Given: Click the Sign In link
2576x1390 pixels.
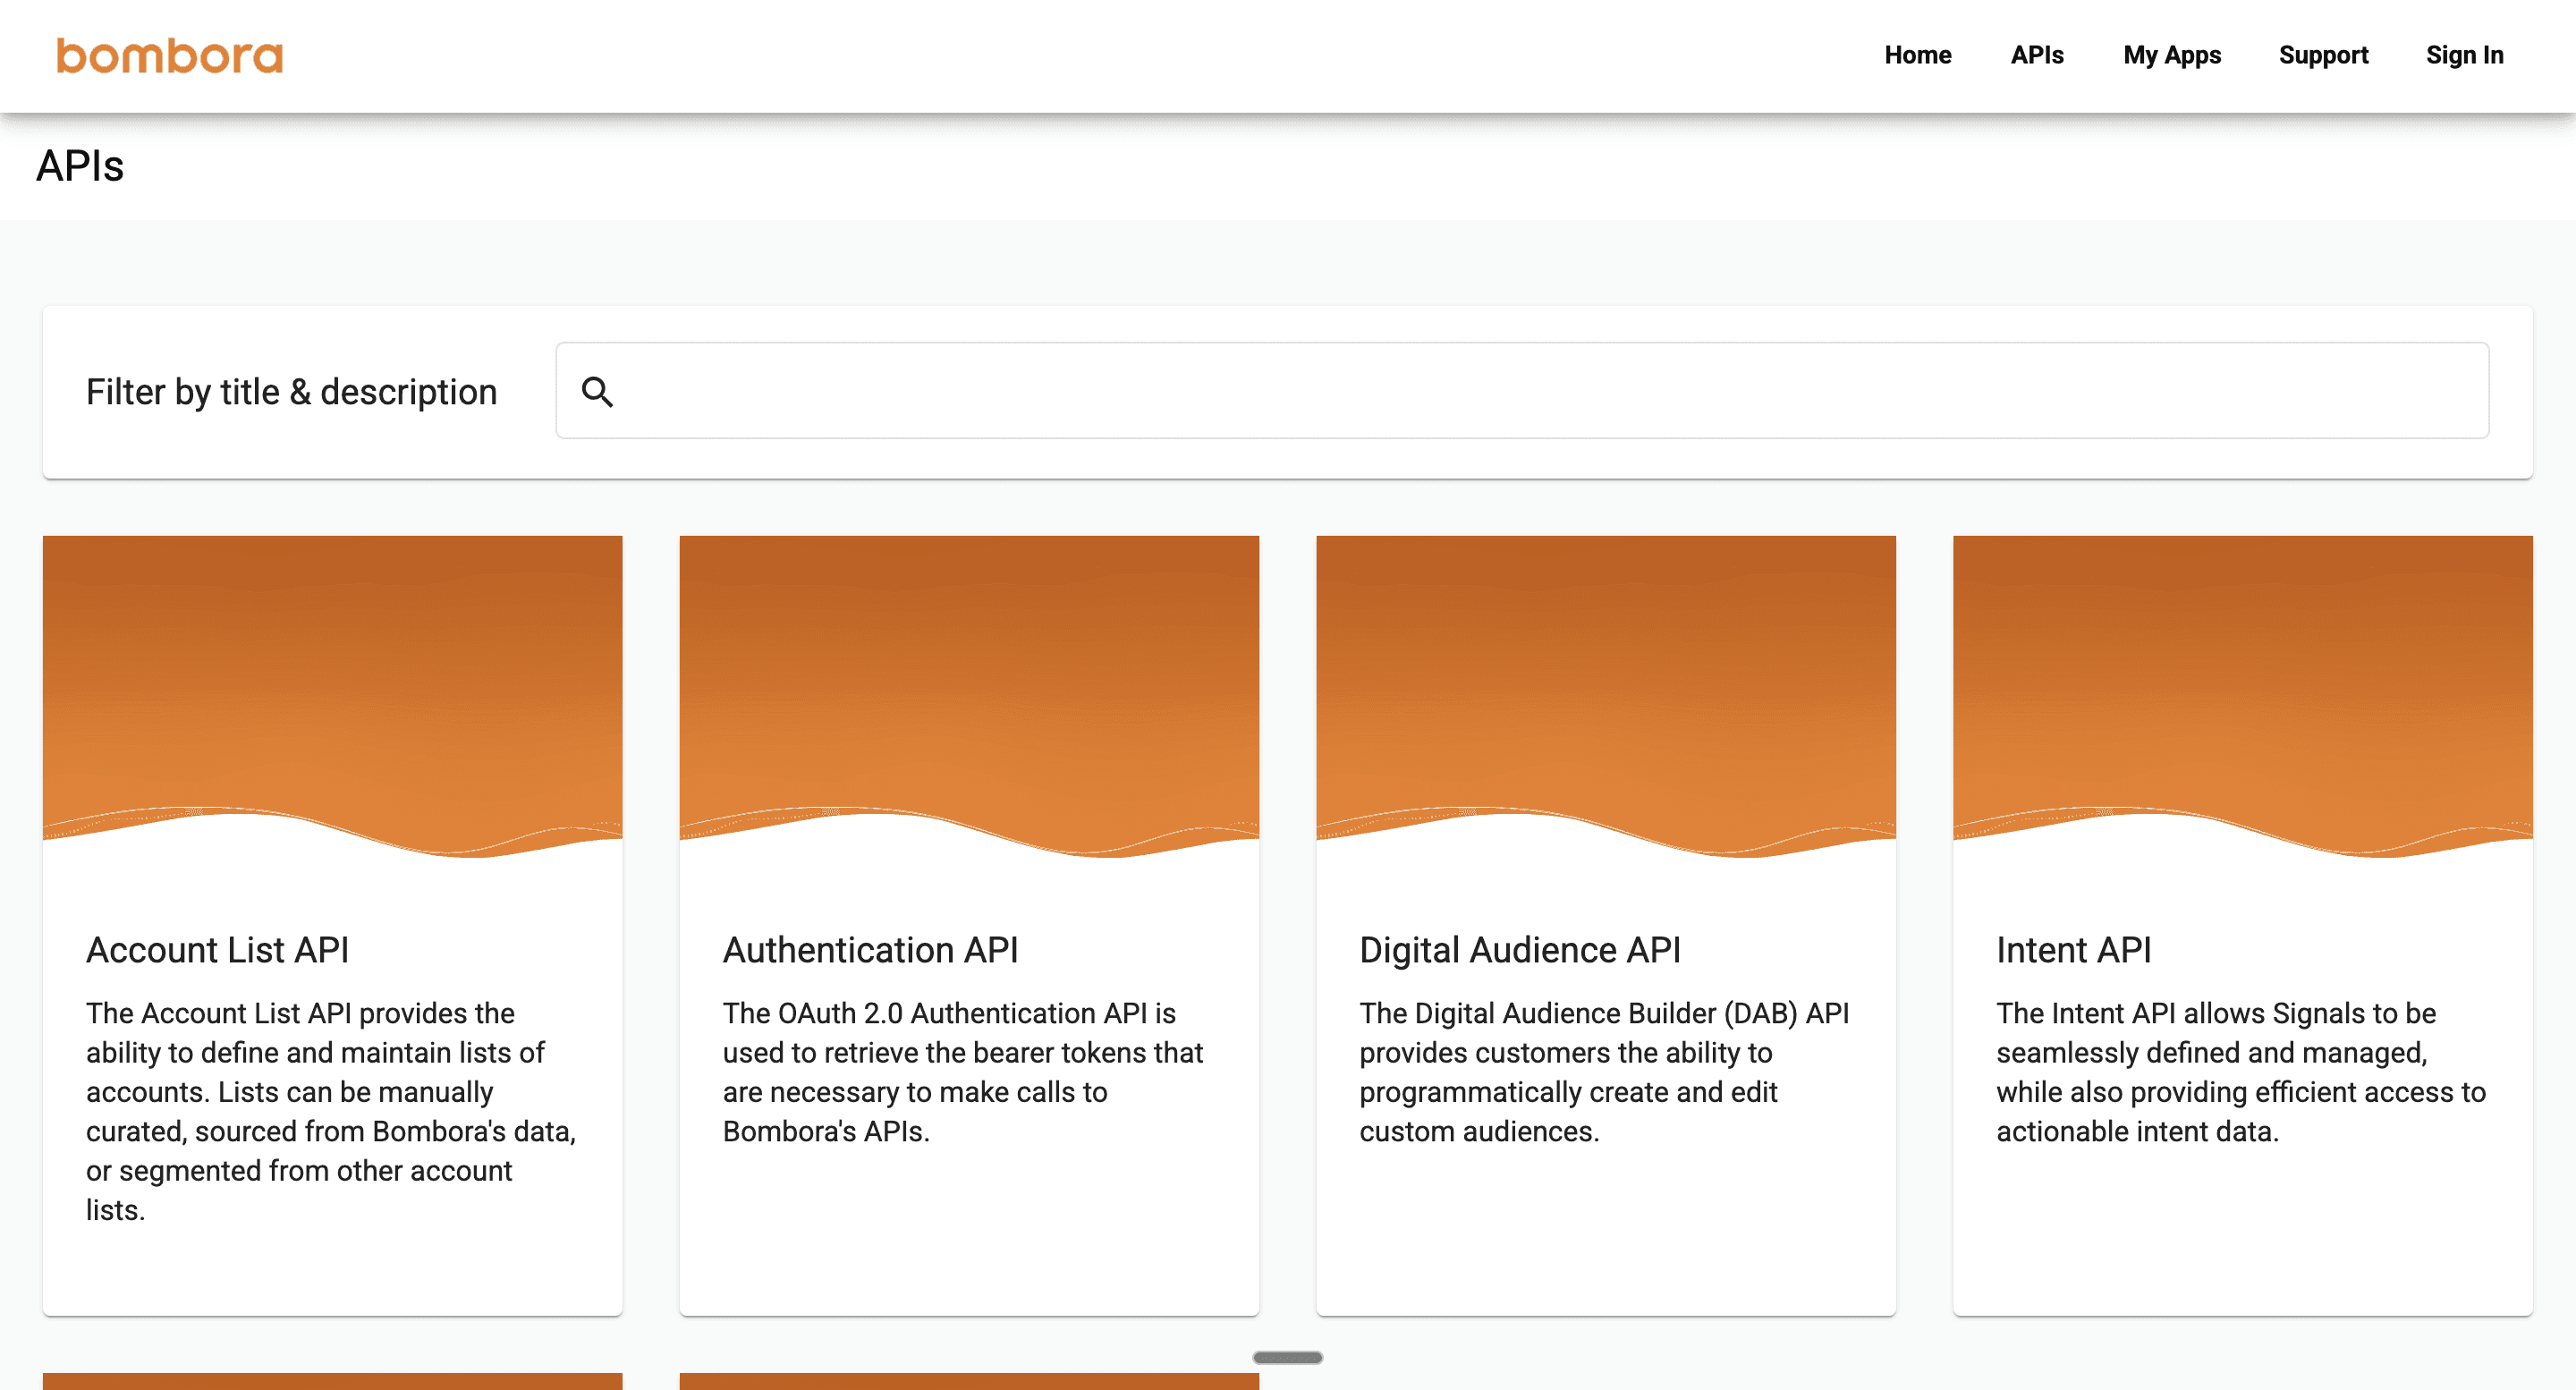Looking at the screenshot, I should point(2464,55).
